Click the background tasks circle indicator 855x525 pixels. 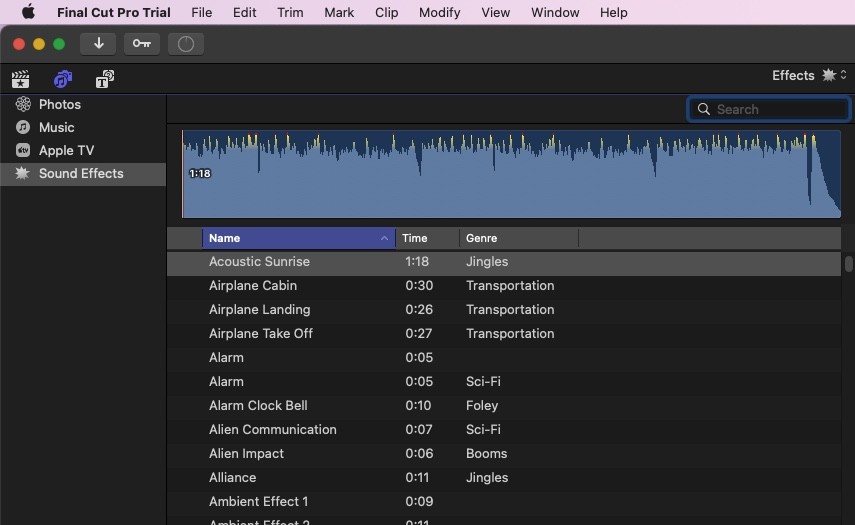[x=185, y=44]
